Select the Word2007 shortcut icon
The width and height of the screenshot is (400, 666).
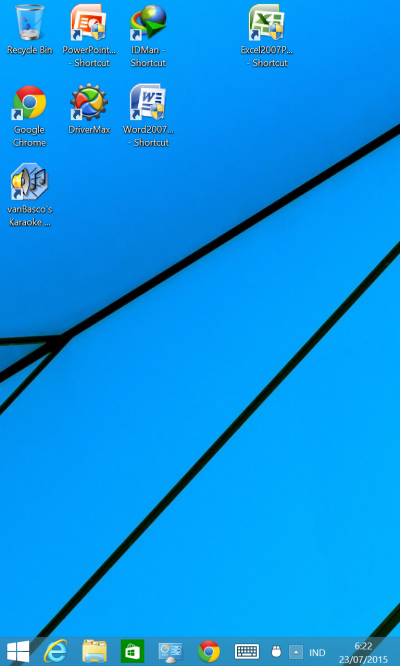[148, 116]
